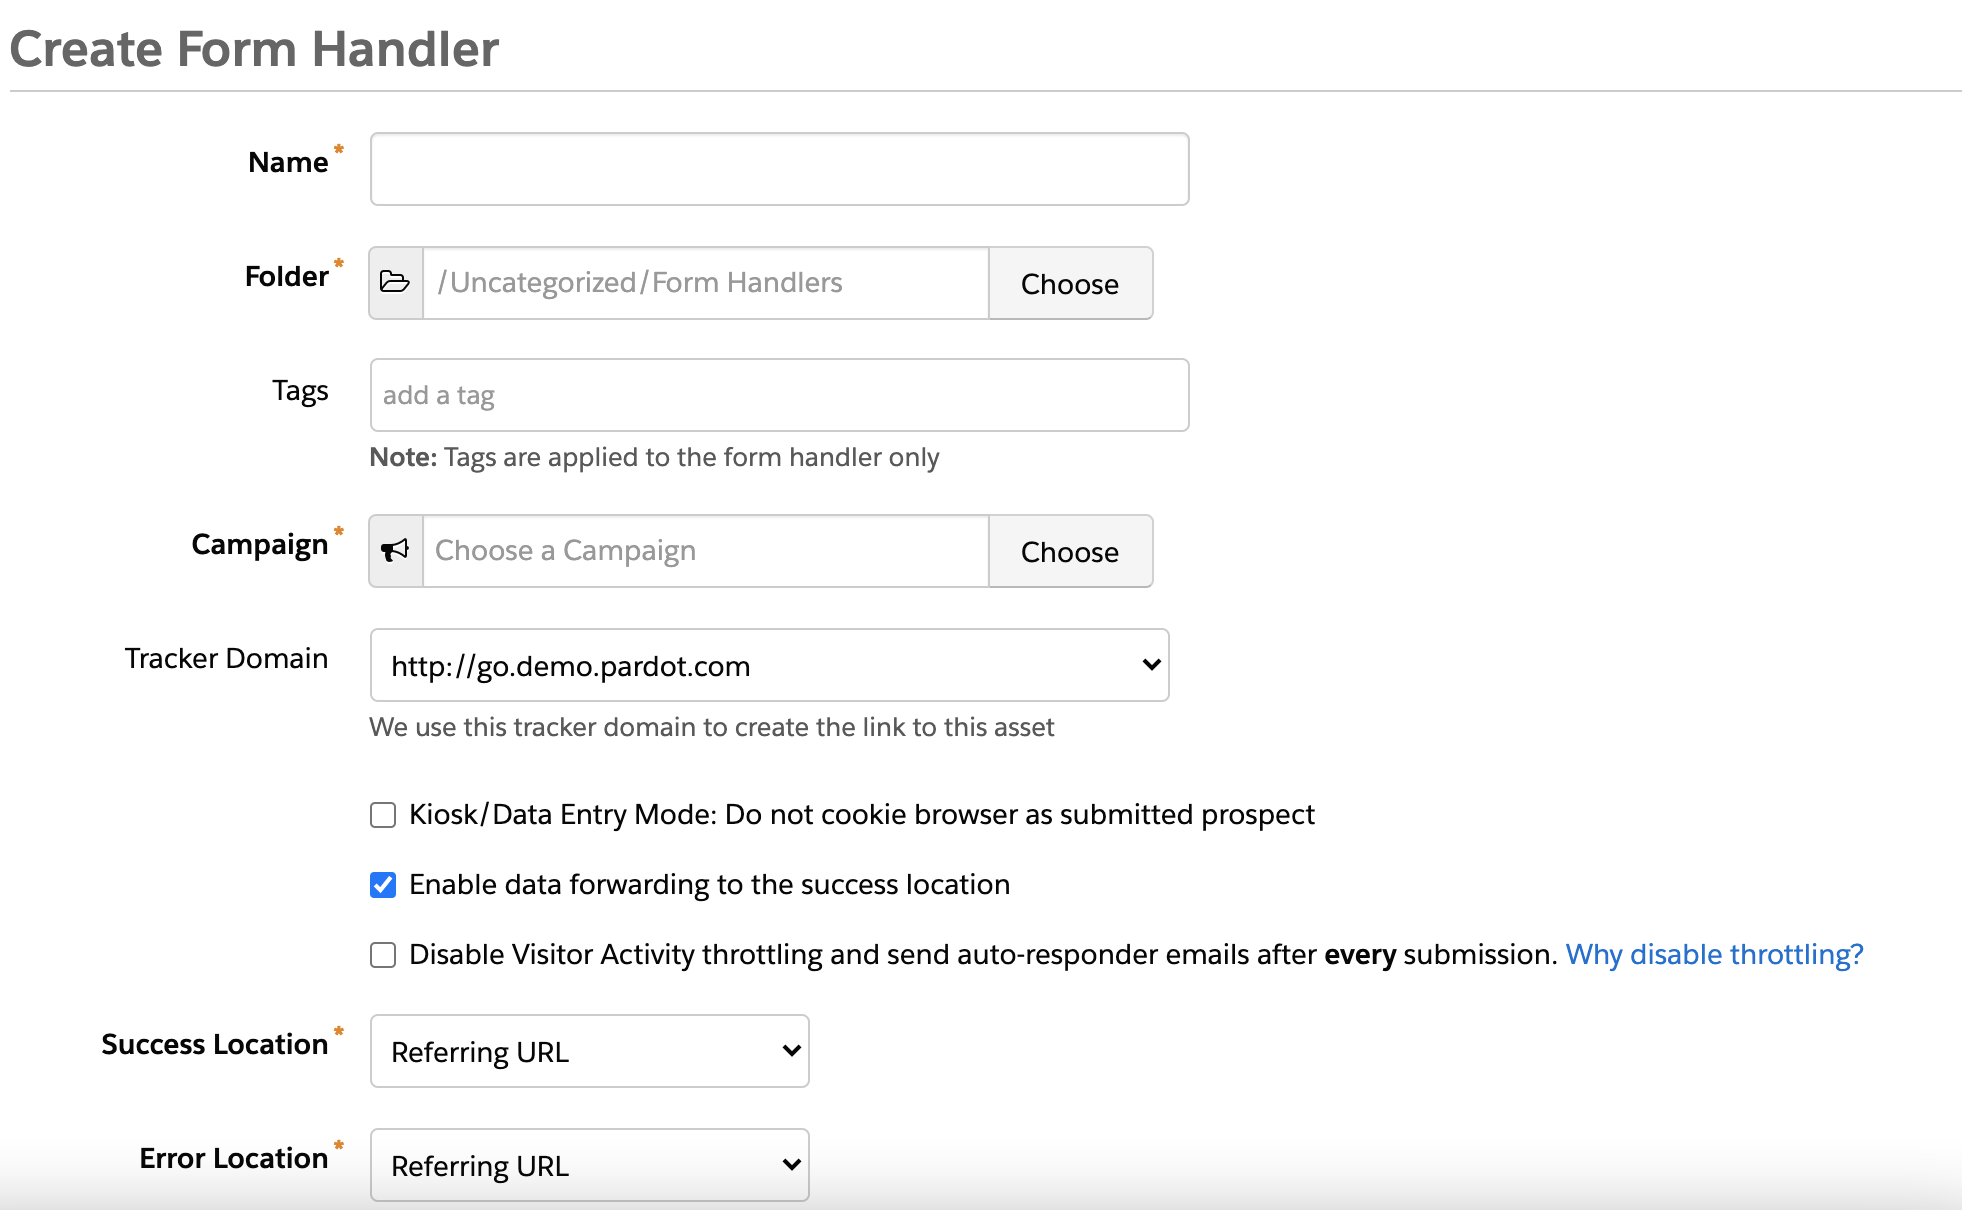Open the Tracker Domain dropdown
The height and width of the screenshot is (1210, 1962).
(x=769, y=665)
